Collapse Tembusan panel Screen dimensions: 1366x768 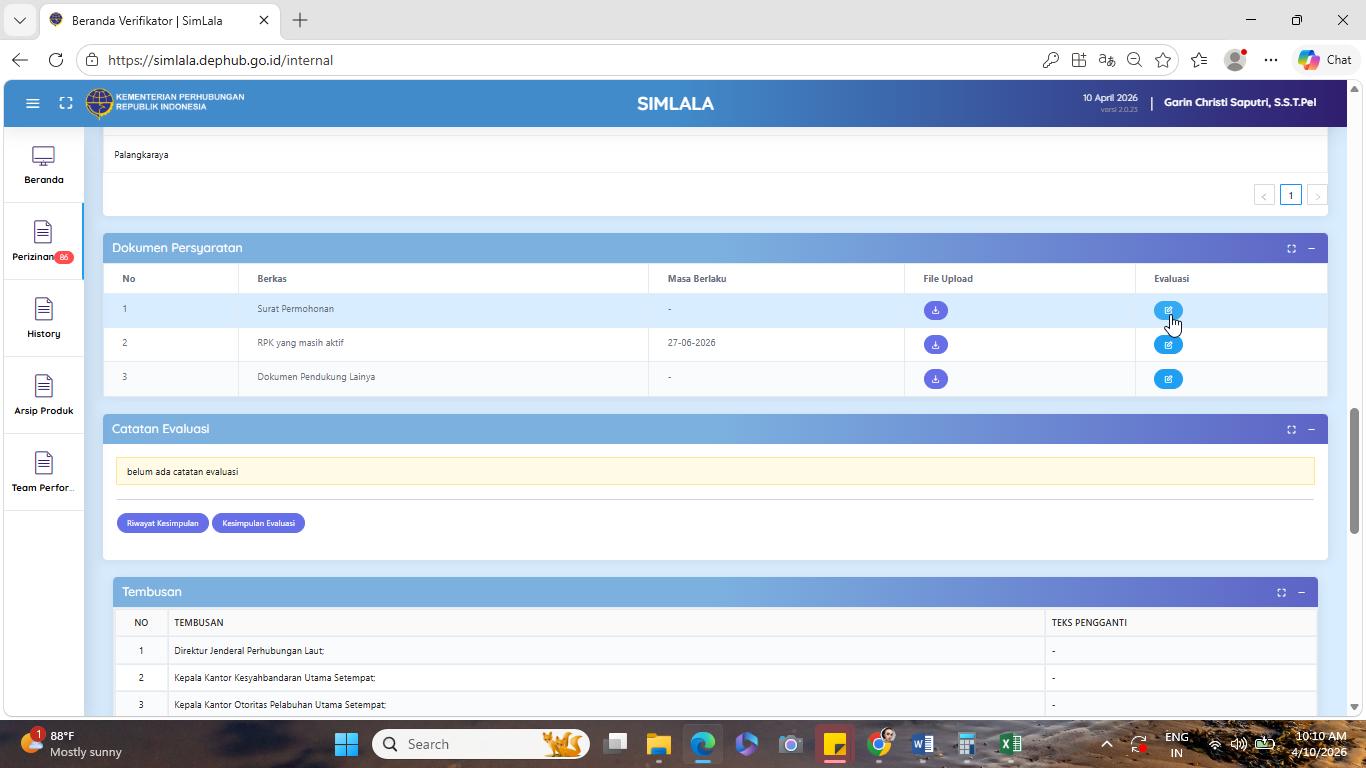[x=1301, y=592]
